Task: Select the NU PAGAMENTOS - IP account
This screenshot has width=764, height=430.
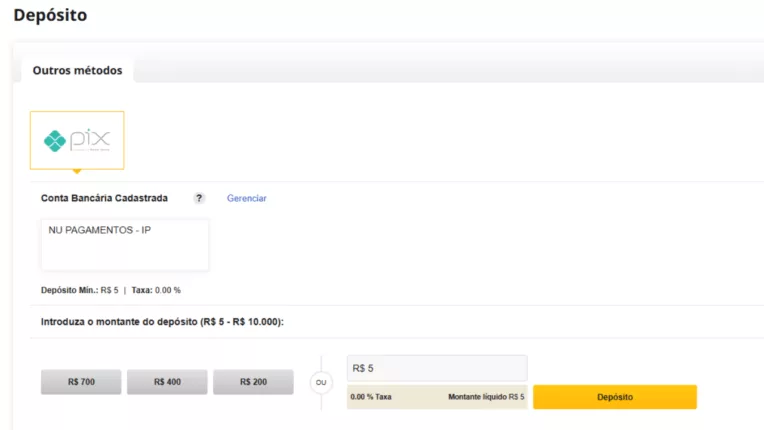Action: click(99, 230)
